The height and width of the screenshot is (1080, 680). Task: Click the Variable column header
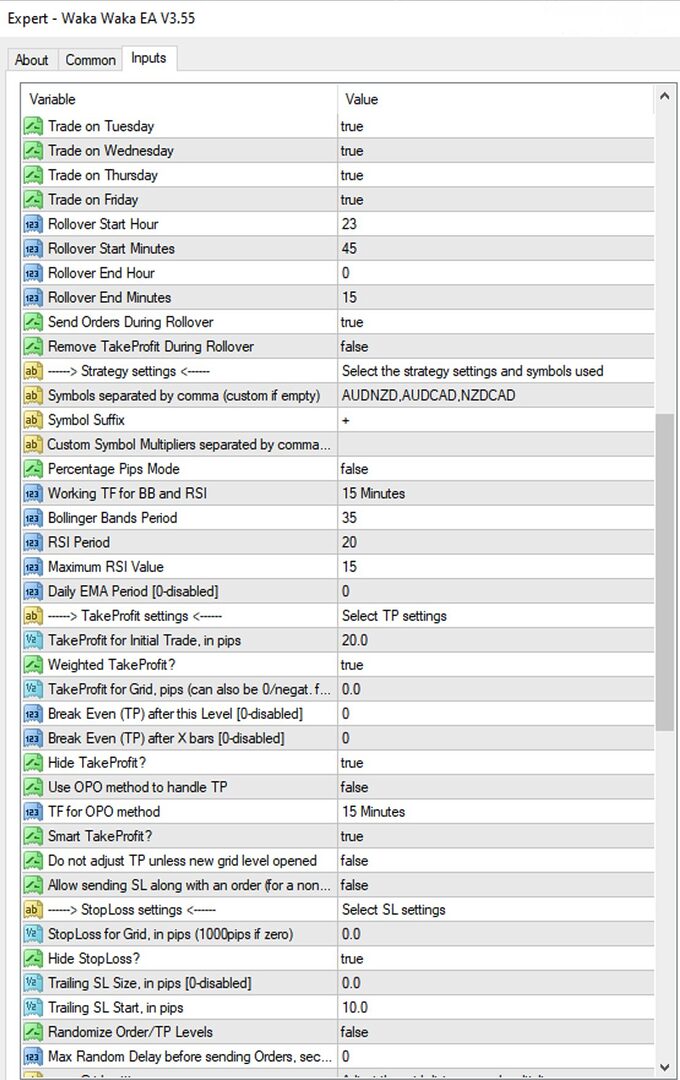point(179,99)
